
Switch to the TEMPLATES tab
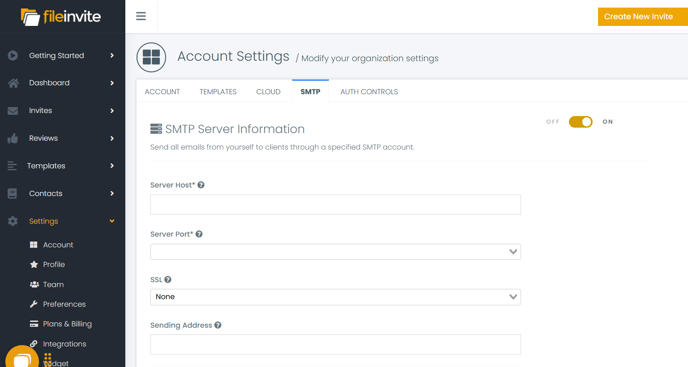point(218,91)
